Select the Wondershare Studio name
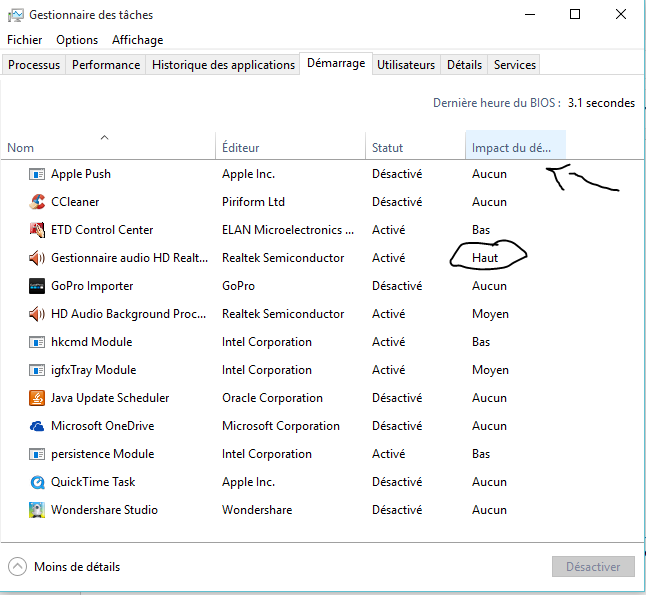Viewport: 646px width, 595px height. [104, 510]
